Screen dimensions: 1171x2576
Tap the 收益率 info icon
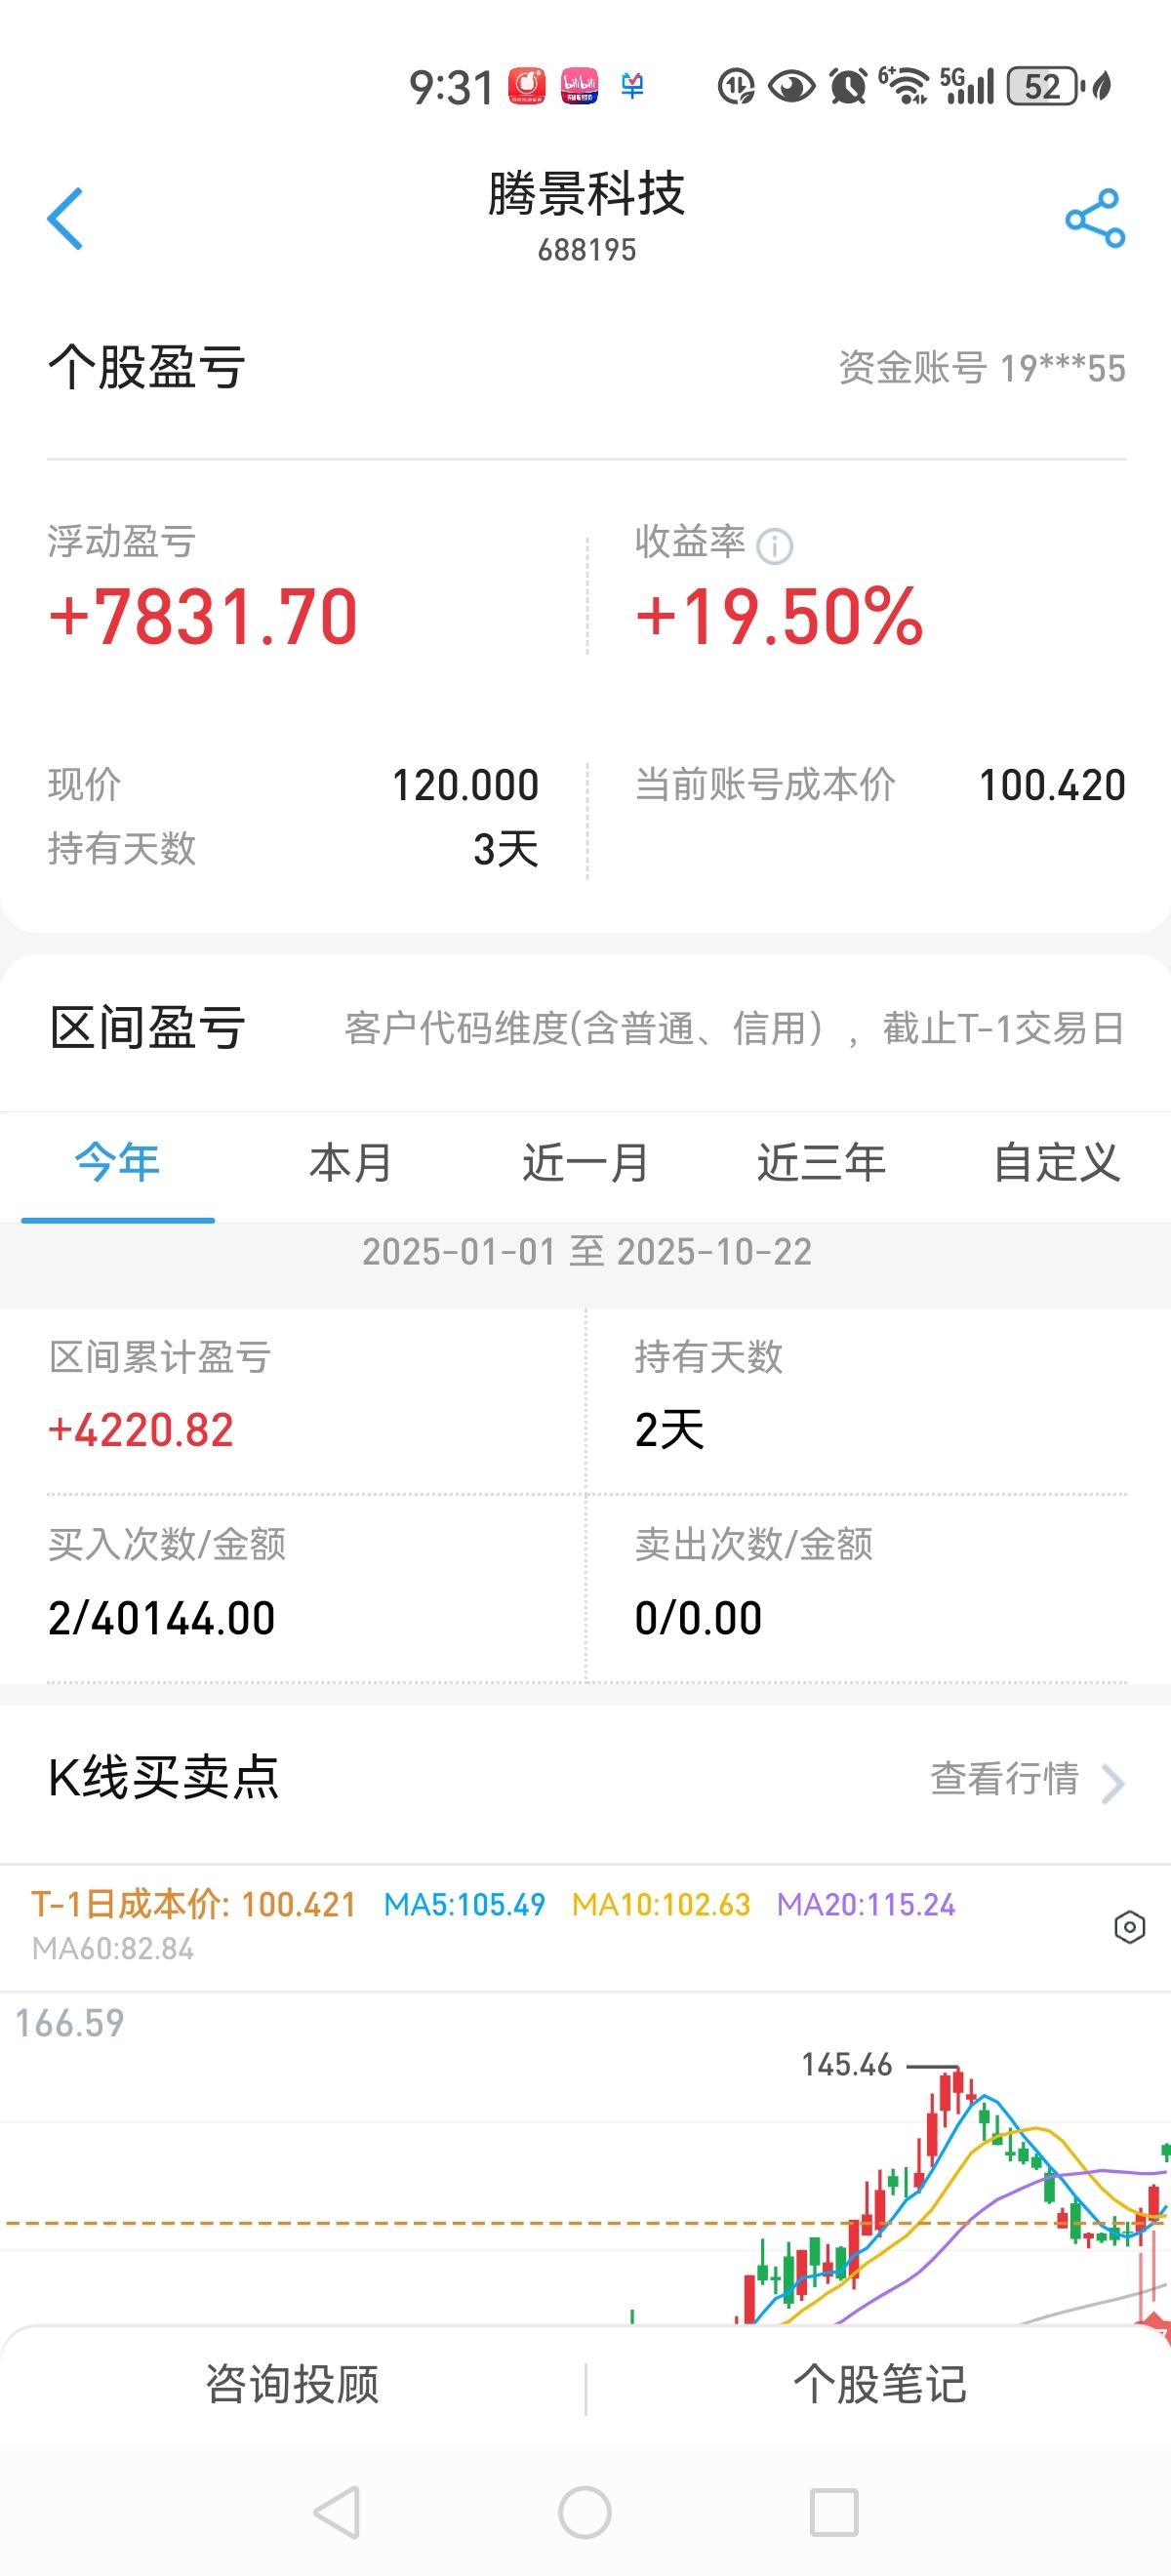(775, 546)
